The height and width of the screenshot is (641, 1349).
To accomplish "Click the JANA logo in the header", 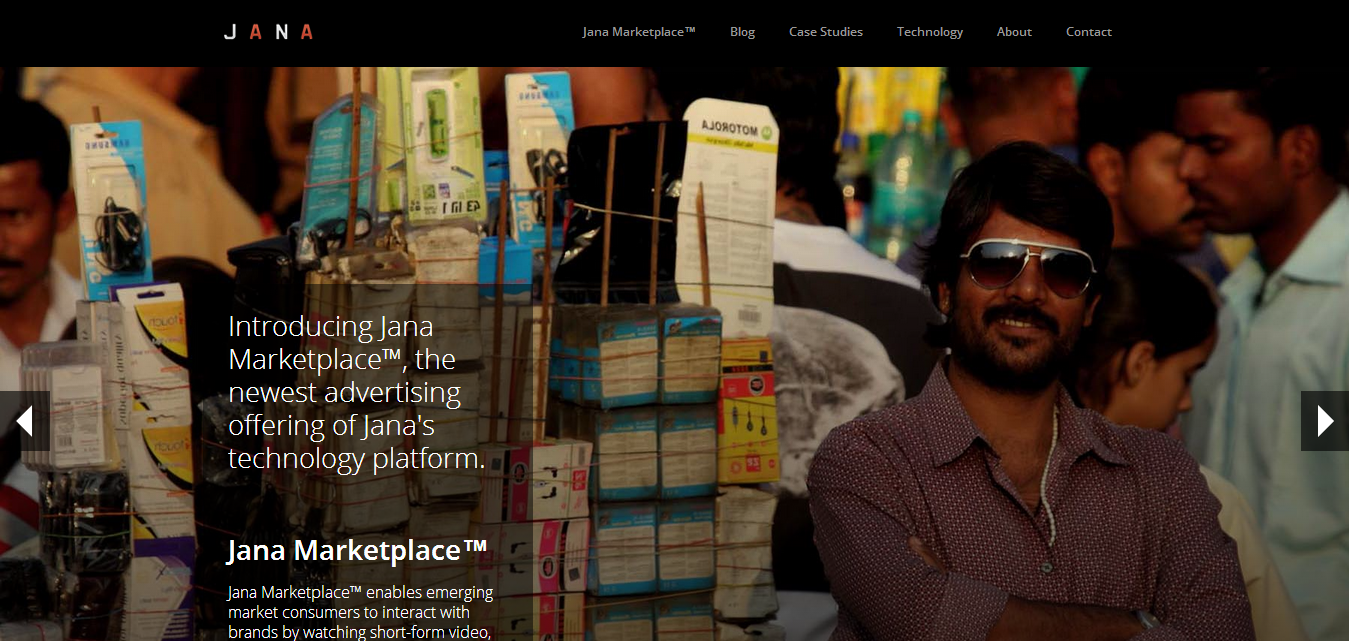I will (x=268, y=32).
